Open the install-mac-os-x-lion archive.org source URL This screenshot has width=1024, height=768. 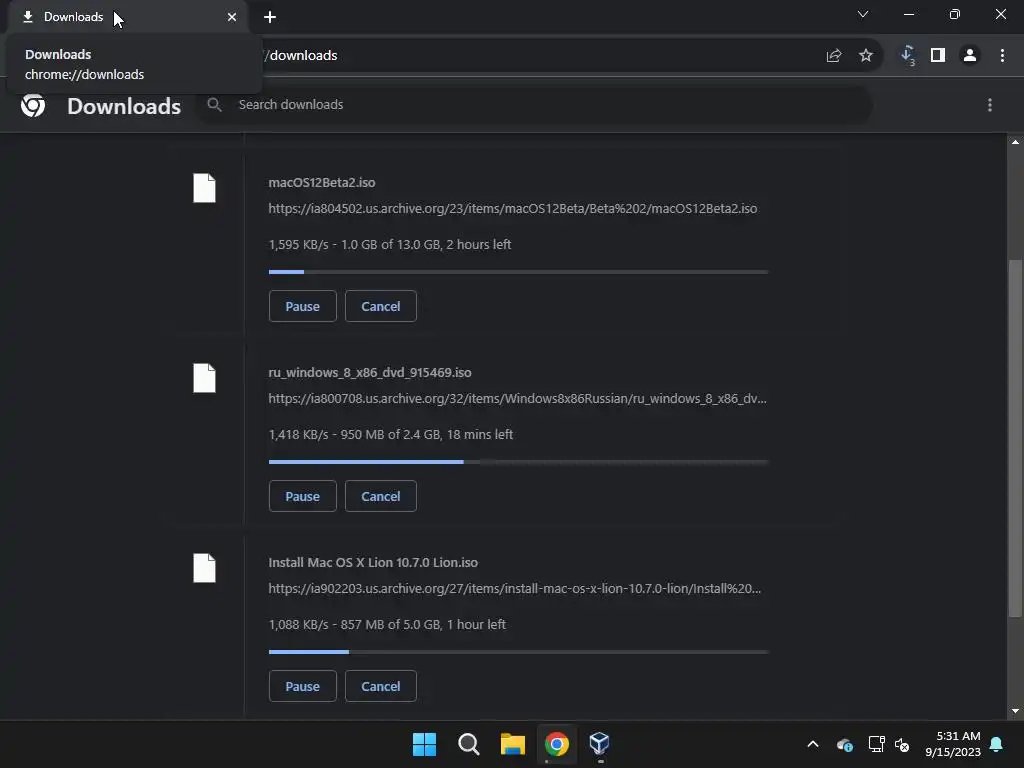pyautogui.click(x=515, y=589)
